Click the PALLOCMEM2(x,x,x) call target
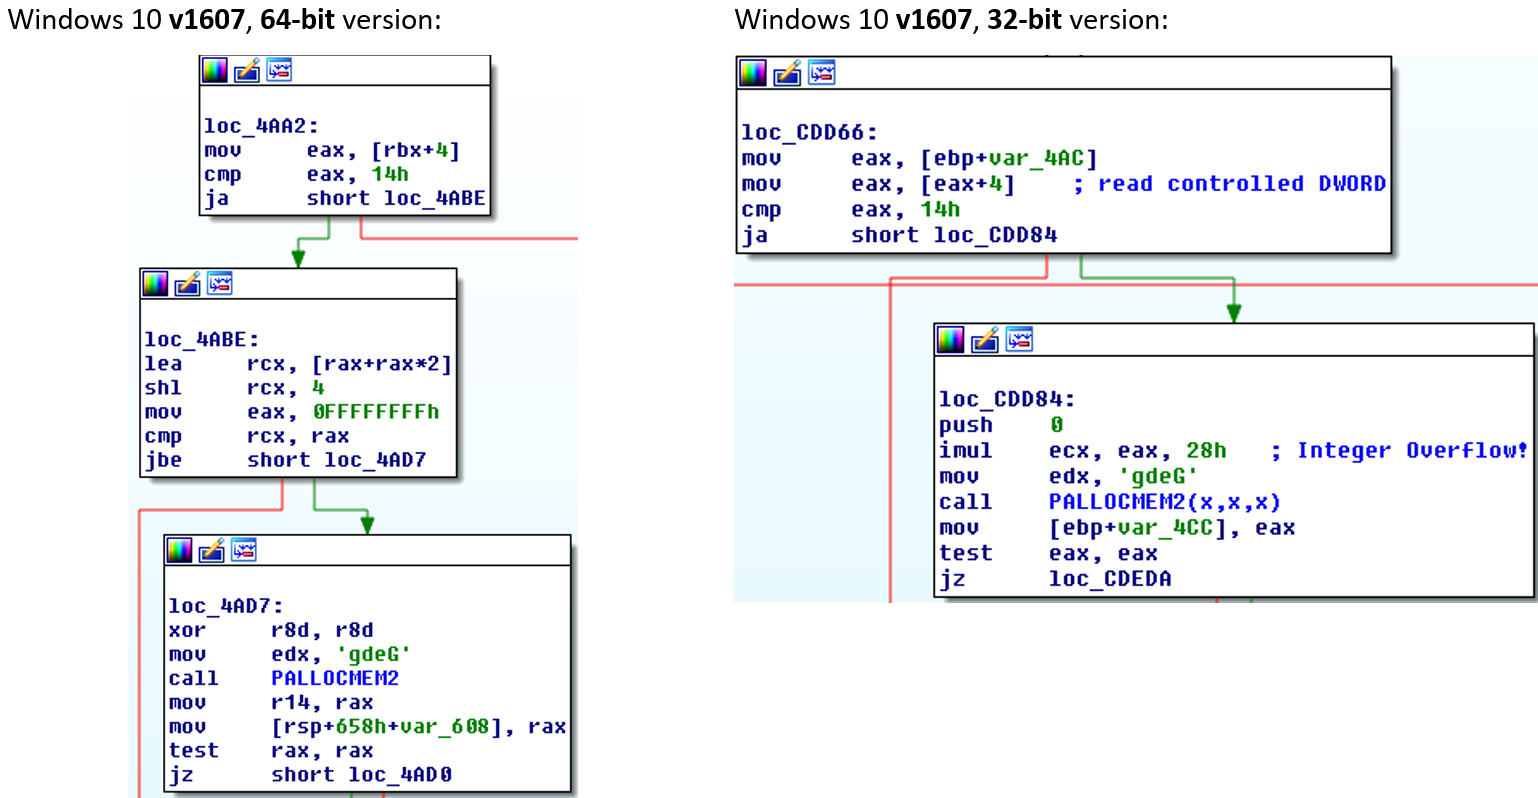The height and width of the screenshot is (798, 1538). 1164,502
